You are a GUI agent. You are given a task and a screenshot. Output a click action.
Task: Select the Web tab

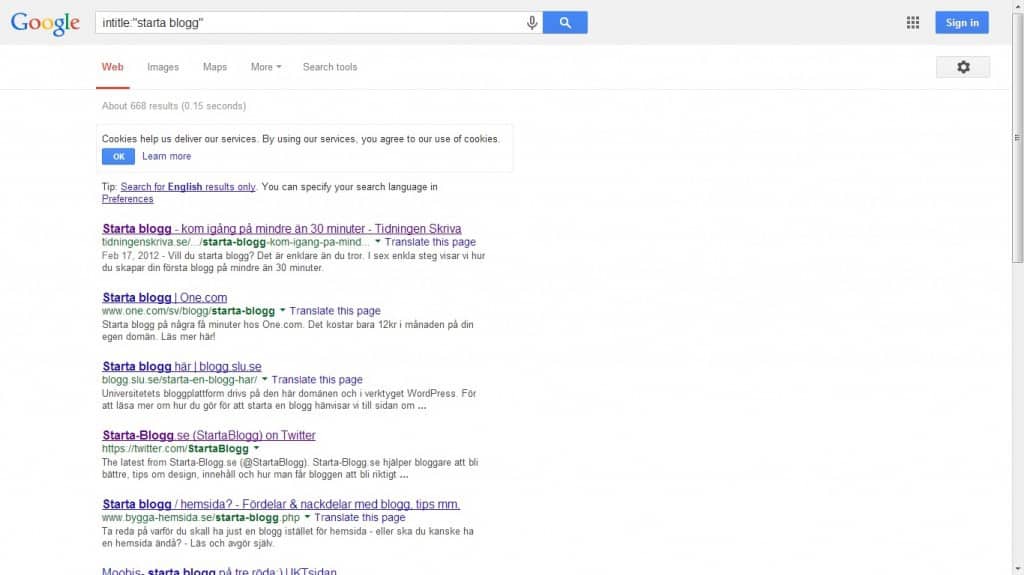tap(112, 67)
